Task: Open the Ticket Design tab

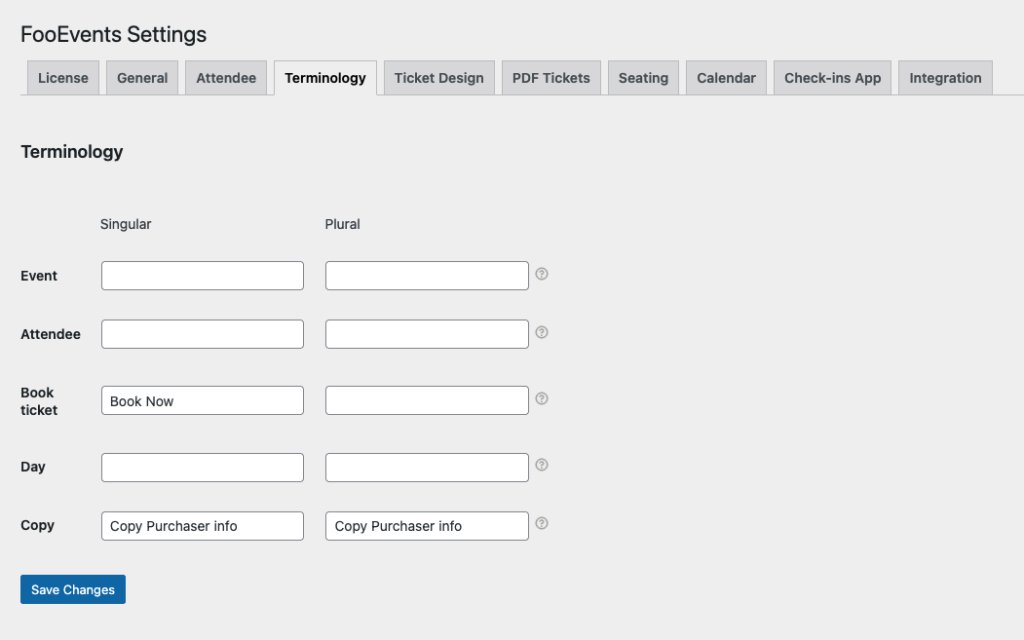Action: point(438,78)
